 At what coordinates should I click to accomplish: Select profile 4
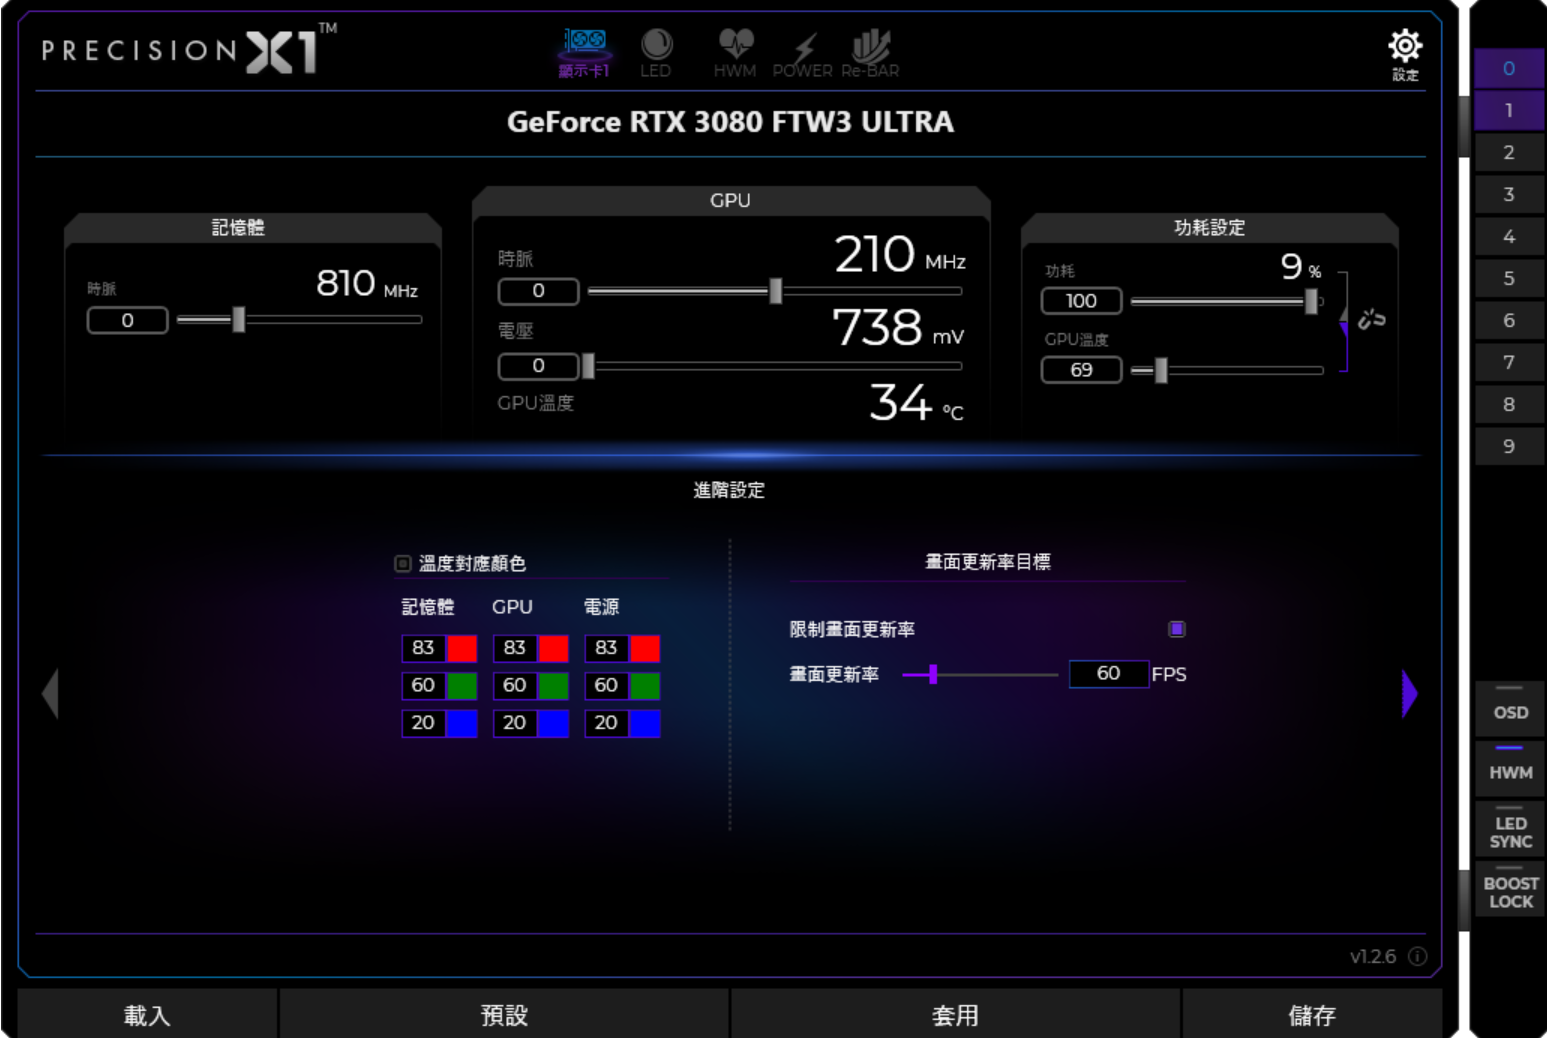(1509, 236)
